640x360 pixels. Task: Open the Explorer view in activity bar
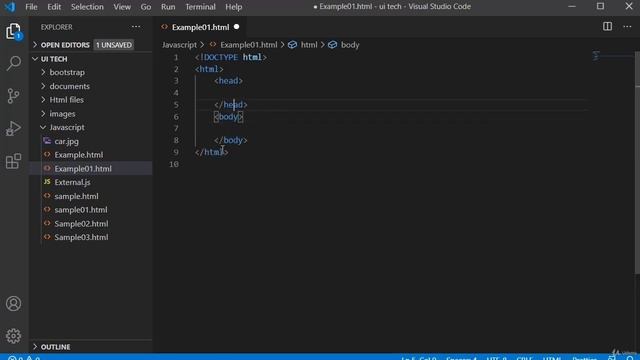pyautogui.click(x=13, y=31)
